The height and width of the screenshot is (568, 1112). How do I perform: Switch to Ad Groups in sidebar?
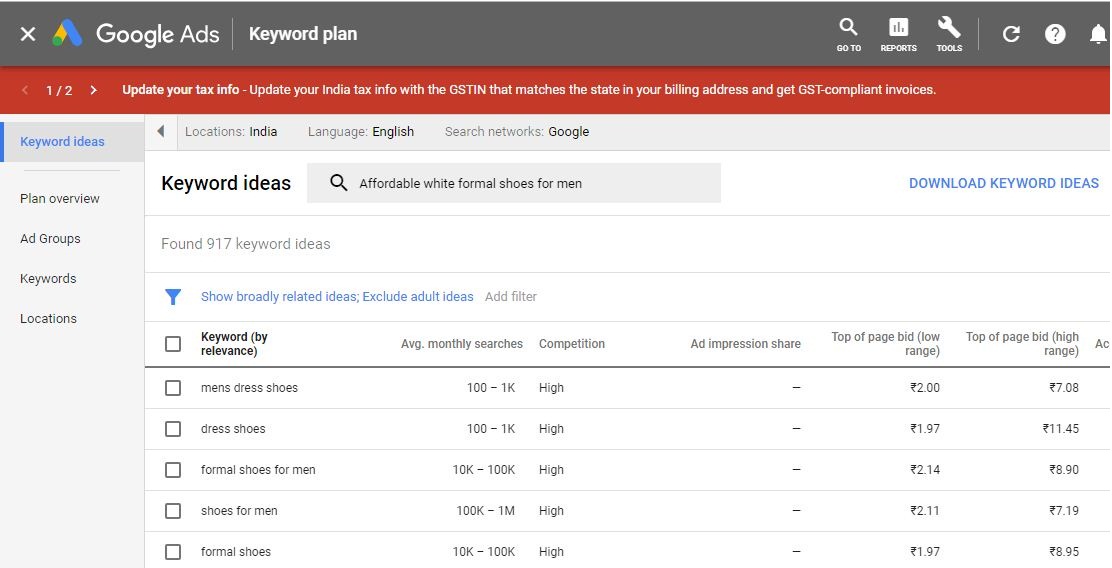point(50,239)
